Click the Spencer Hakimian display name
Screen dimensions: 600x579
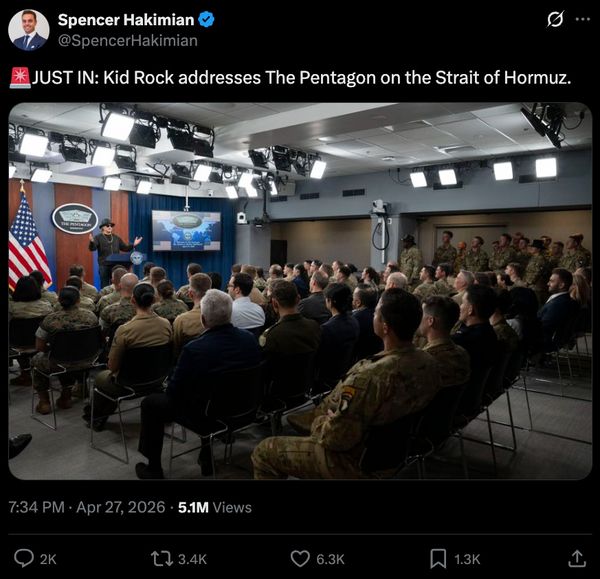[126, 20]
